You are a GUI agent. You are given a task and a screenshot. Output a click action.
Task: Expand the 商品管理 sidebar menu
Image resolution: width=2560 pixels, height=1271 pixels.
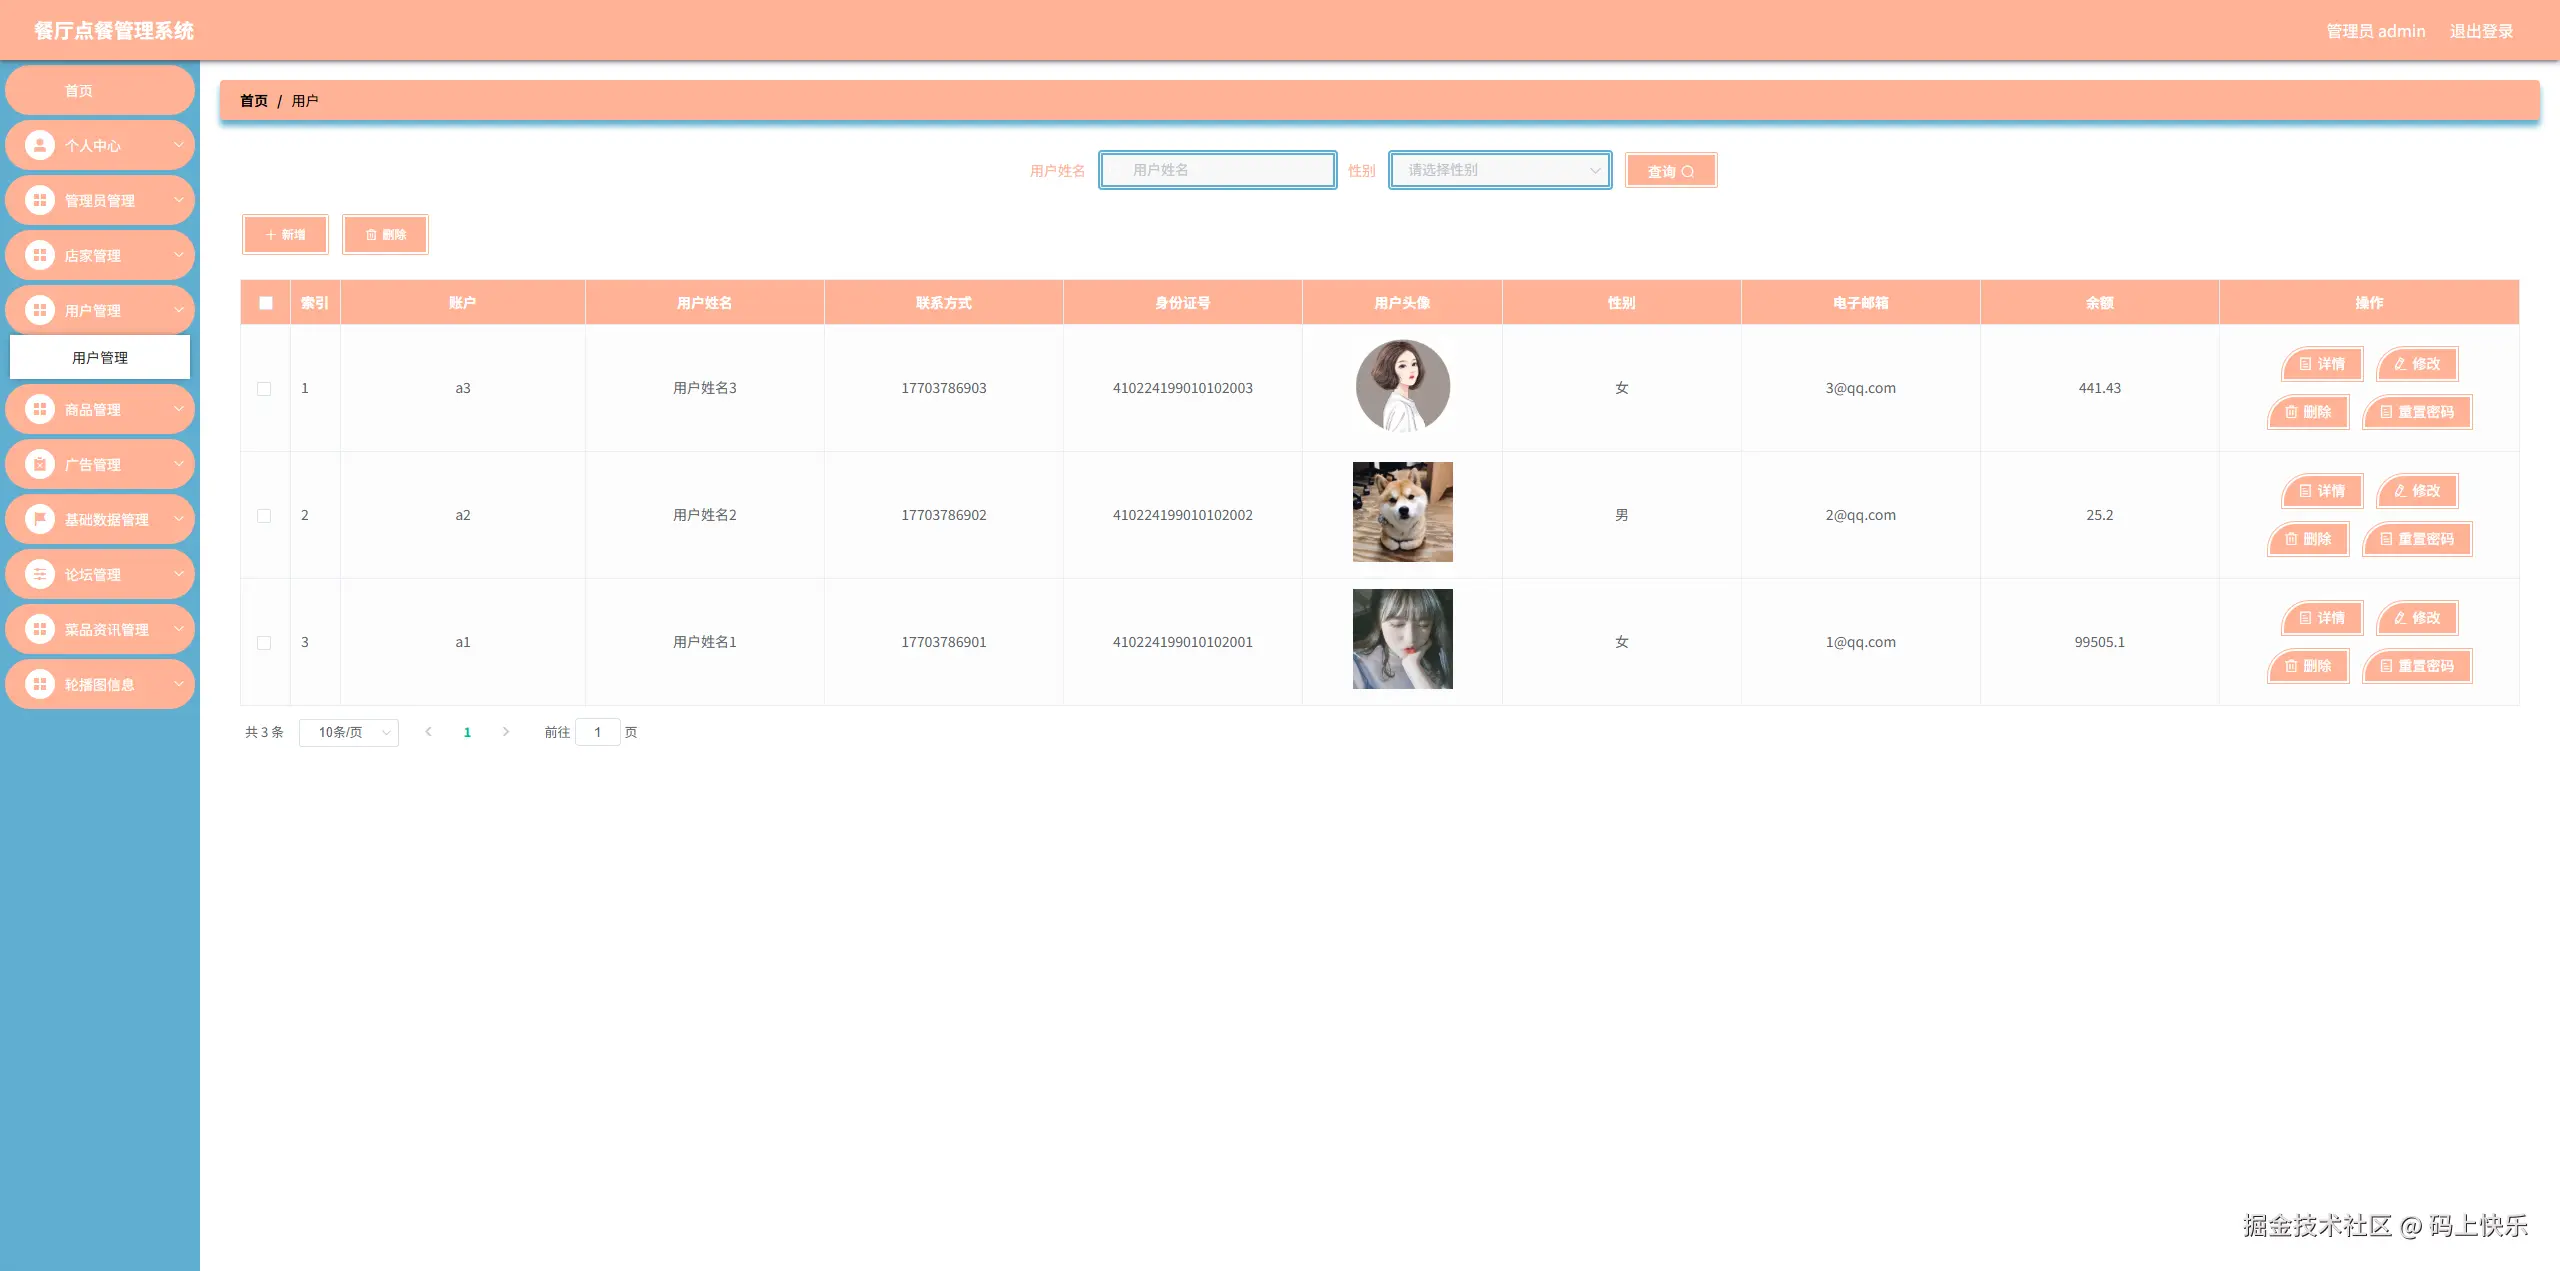[x=100, y=410]
